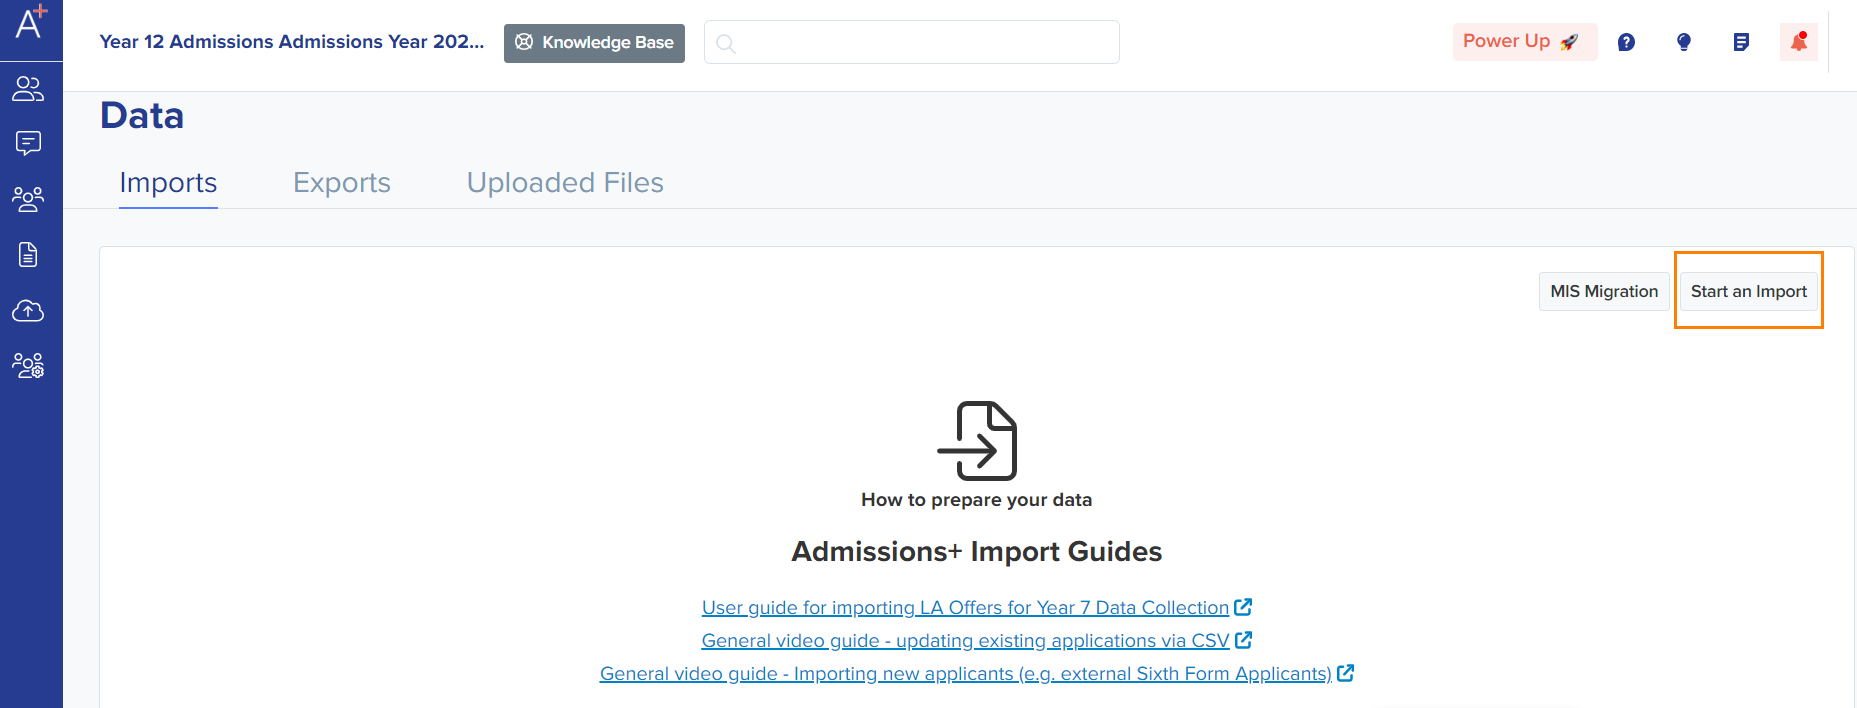Click the Data page heading
Viewport: 1857px width, 708px height.
(142, 116)
